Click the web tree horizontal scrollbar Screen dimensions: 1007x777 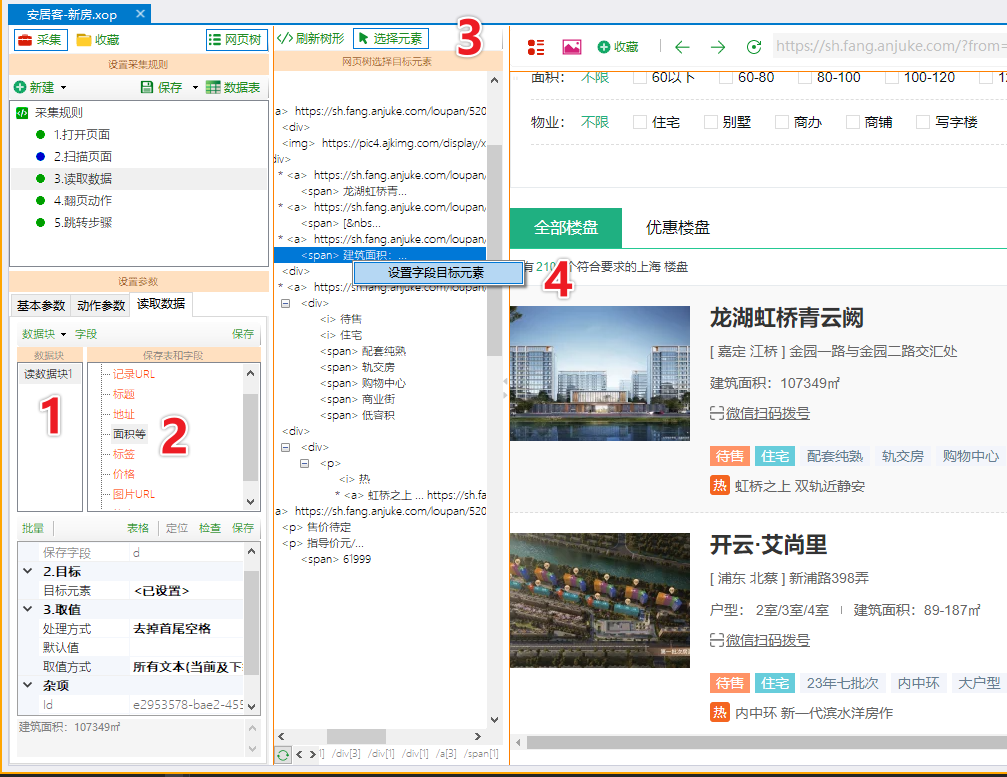click(x=380, y=736)
